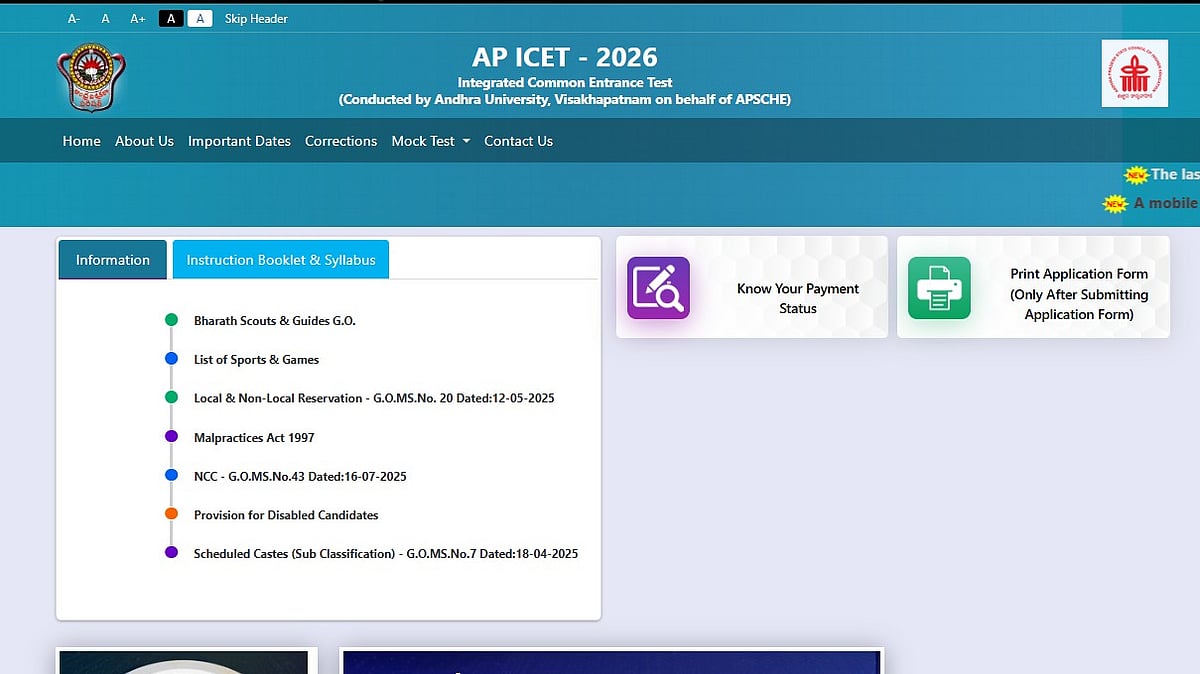Click the purple payment status search icon
Image resolution: width=1200 pixels, height=674 pixels.
point(658,288)
